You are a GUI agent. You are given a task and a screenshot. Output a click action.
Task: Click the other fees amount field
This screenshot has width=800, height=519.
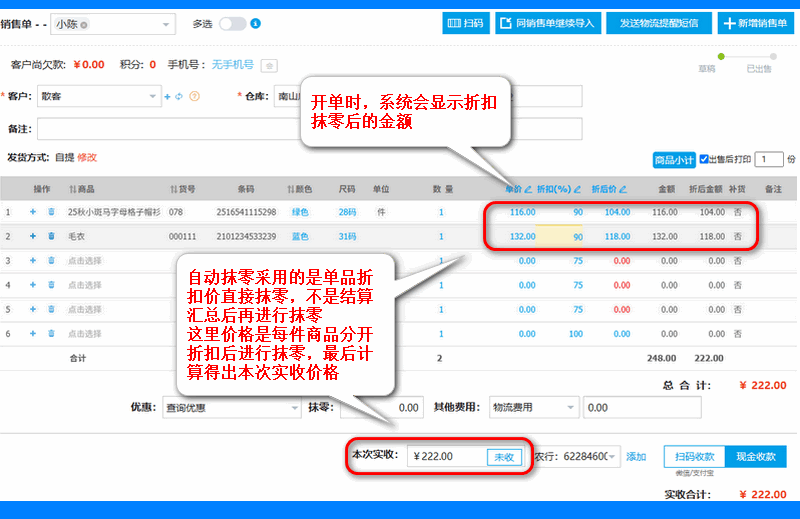642,407
